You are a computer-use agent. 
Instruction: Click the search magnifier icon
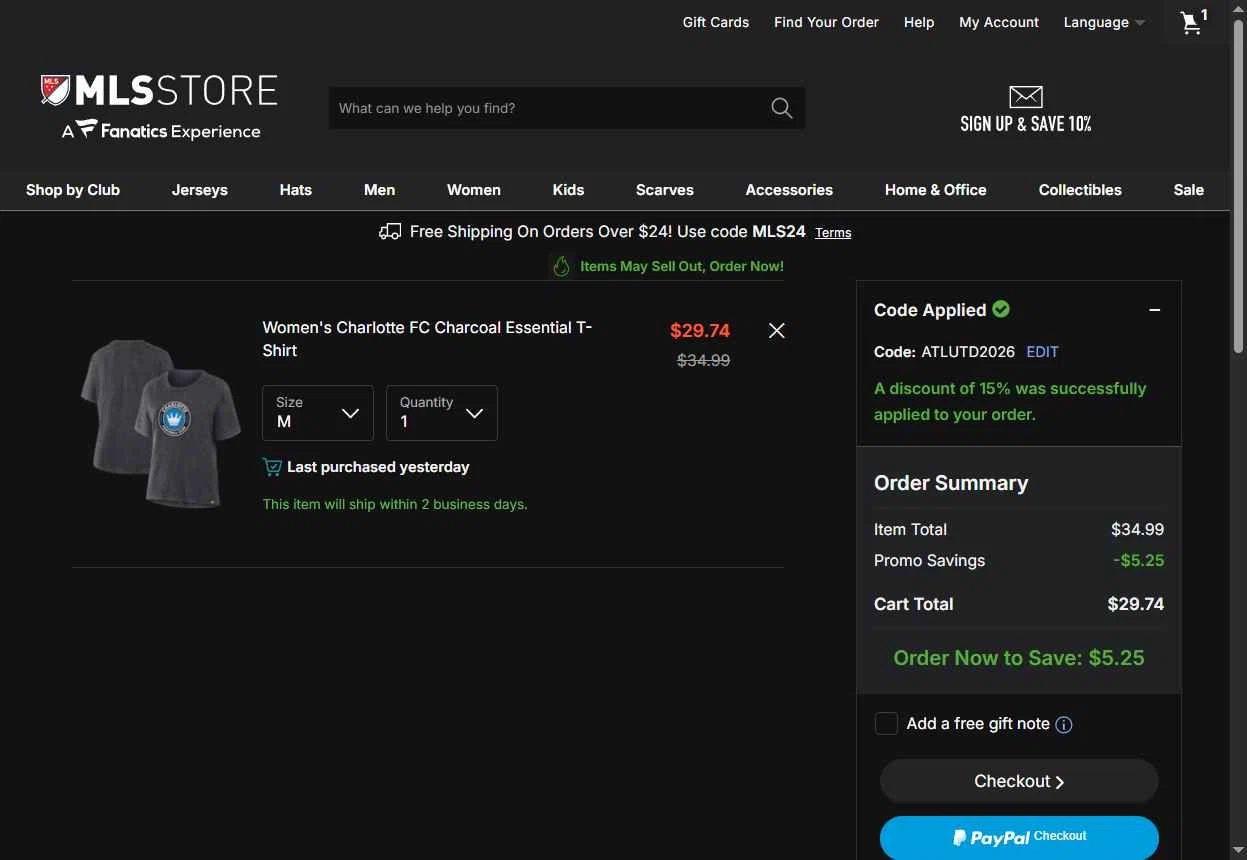pyautogui.click(x=782, y=108)
